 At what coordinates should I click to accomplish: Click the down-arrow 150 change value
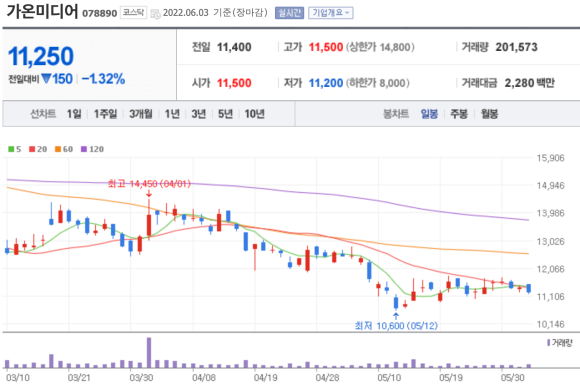tap(57, 79)
